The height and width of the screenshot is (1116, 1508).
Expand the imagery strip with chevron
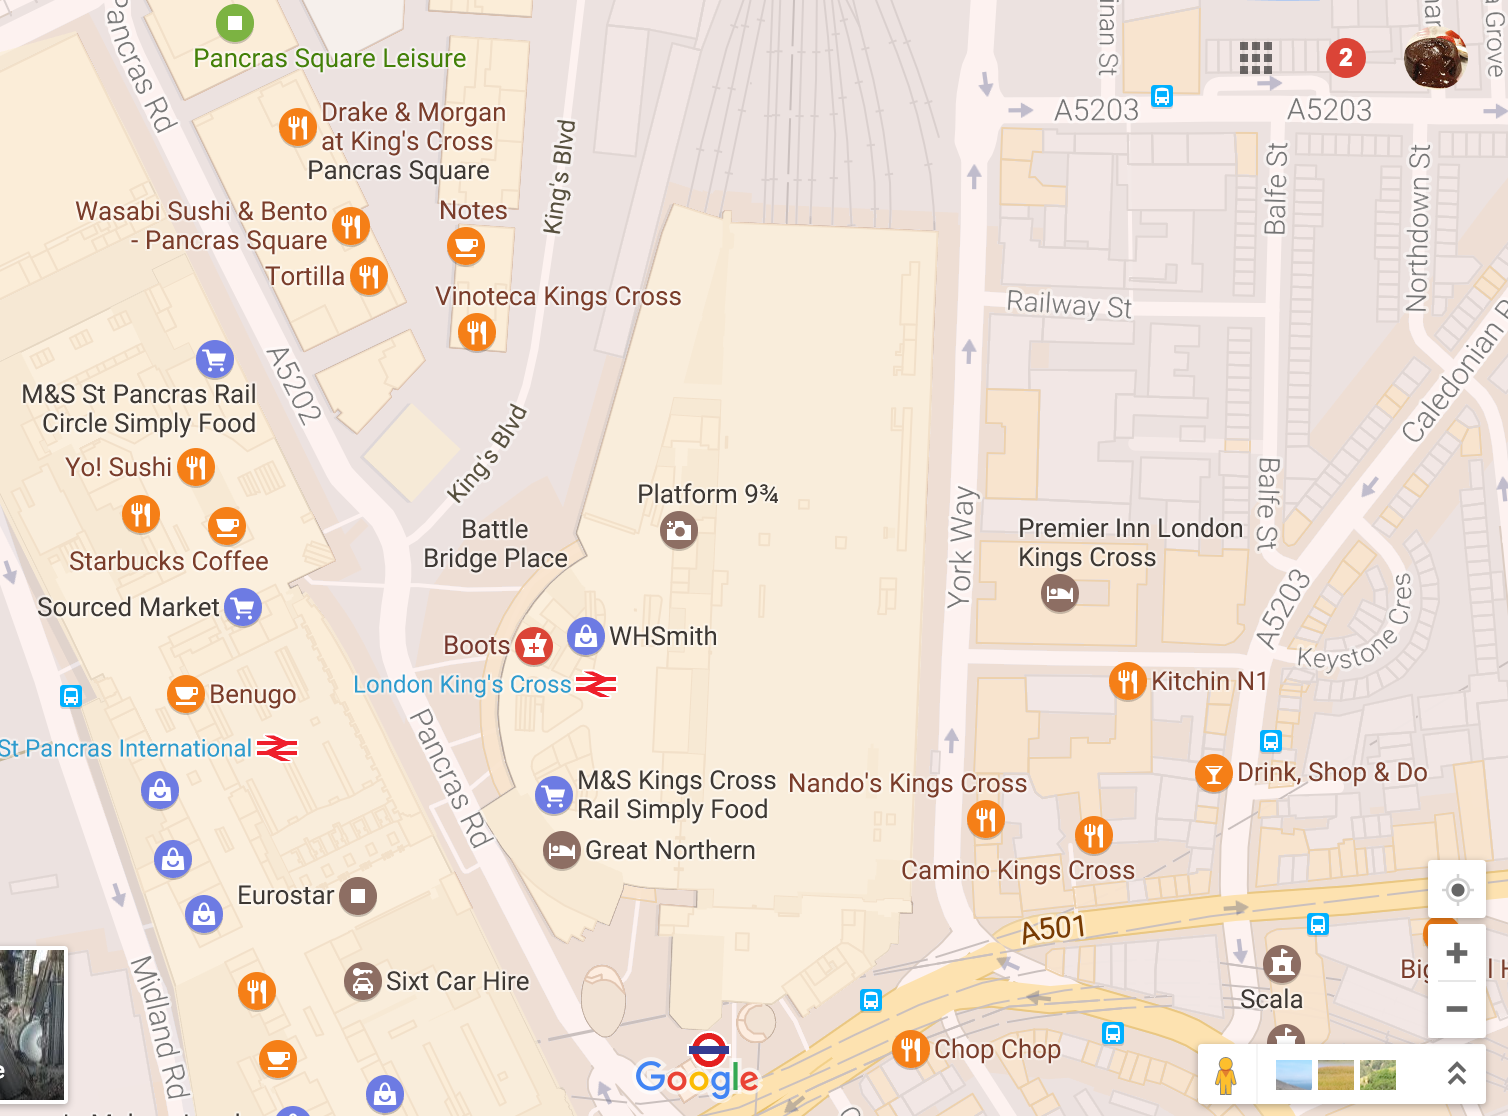click(x=1457, y=1074)
